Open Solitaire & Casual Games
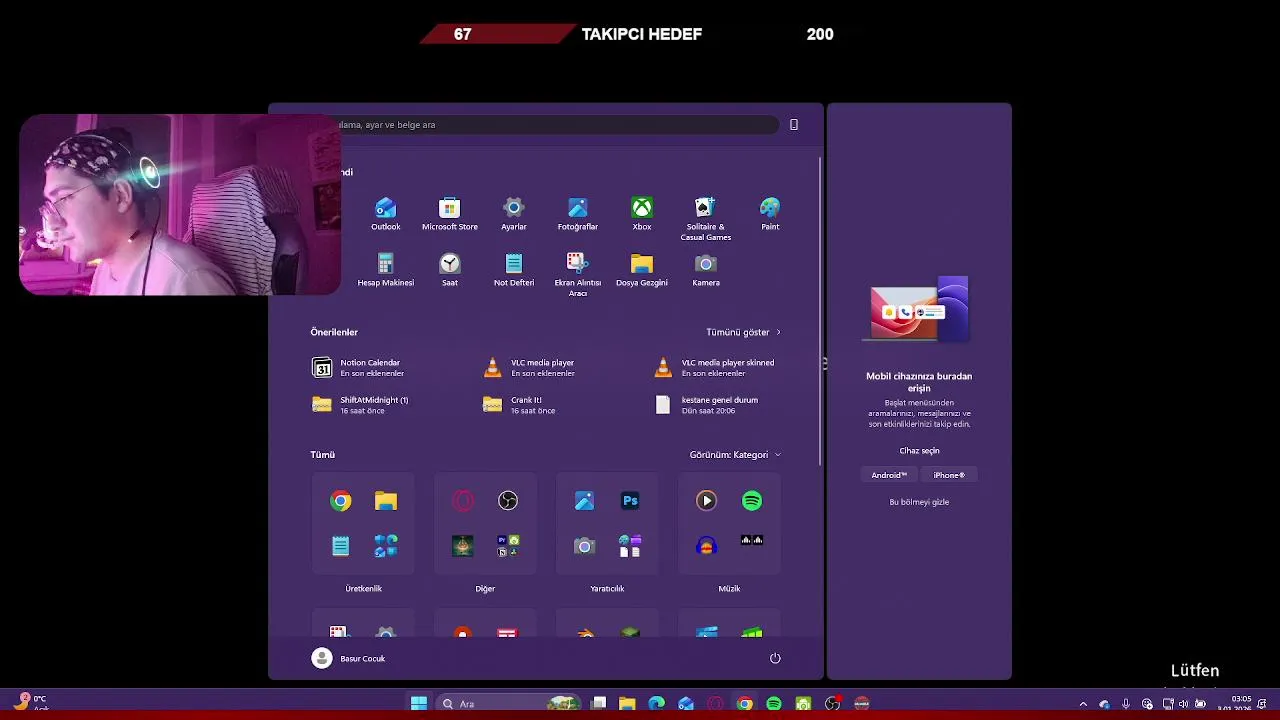Image resolution: width=1280 pixels, height=720 pixels. (706, 219)
